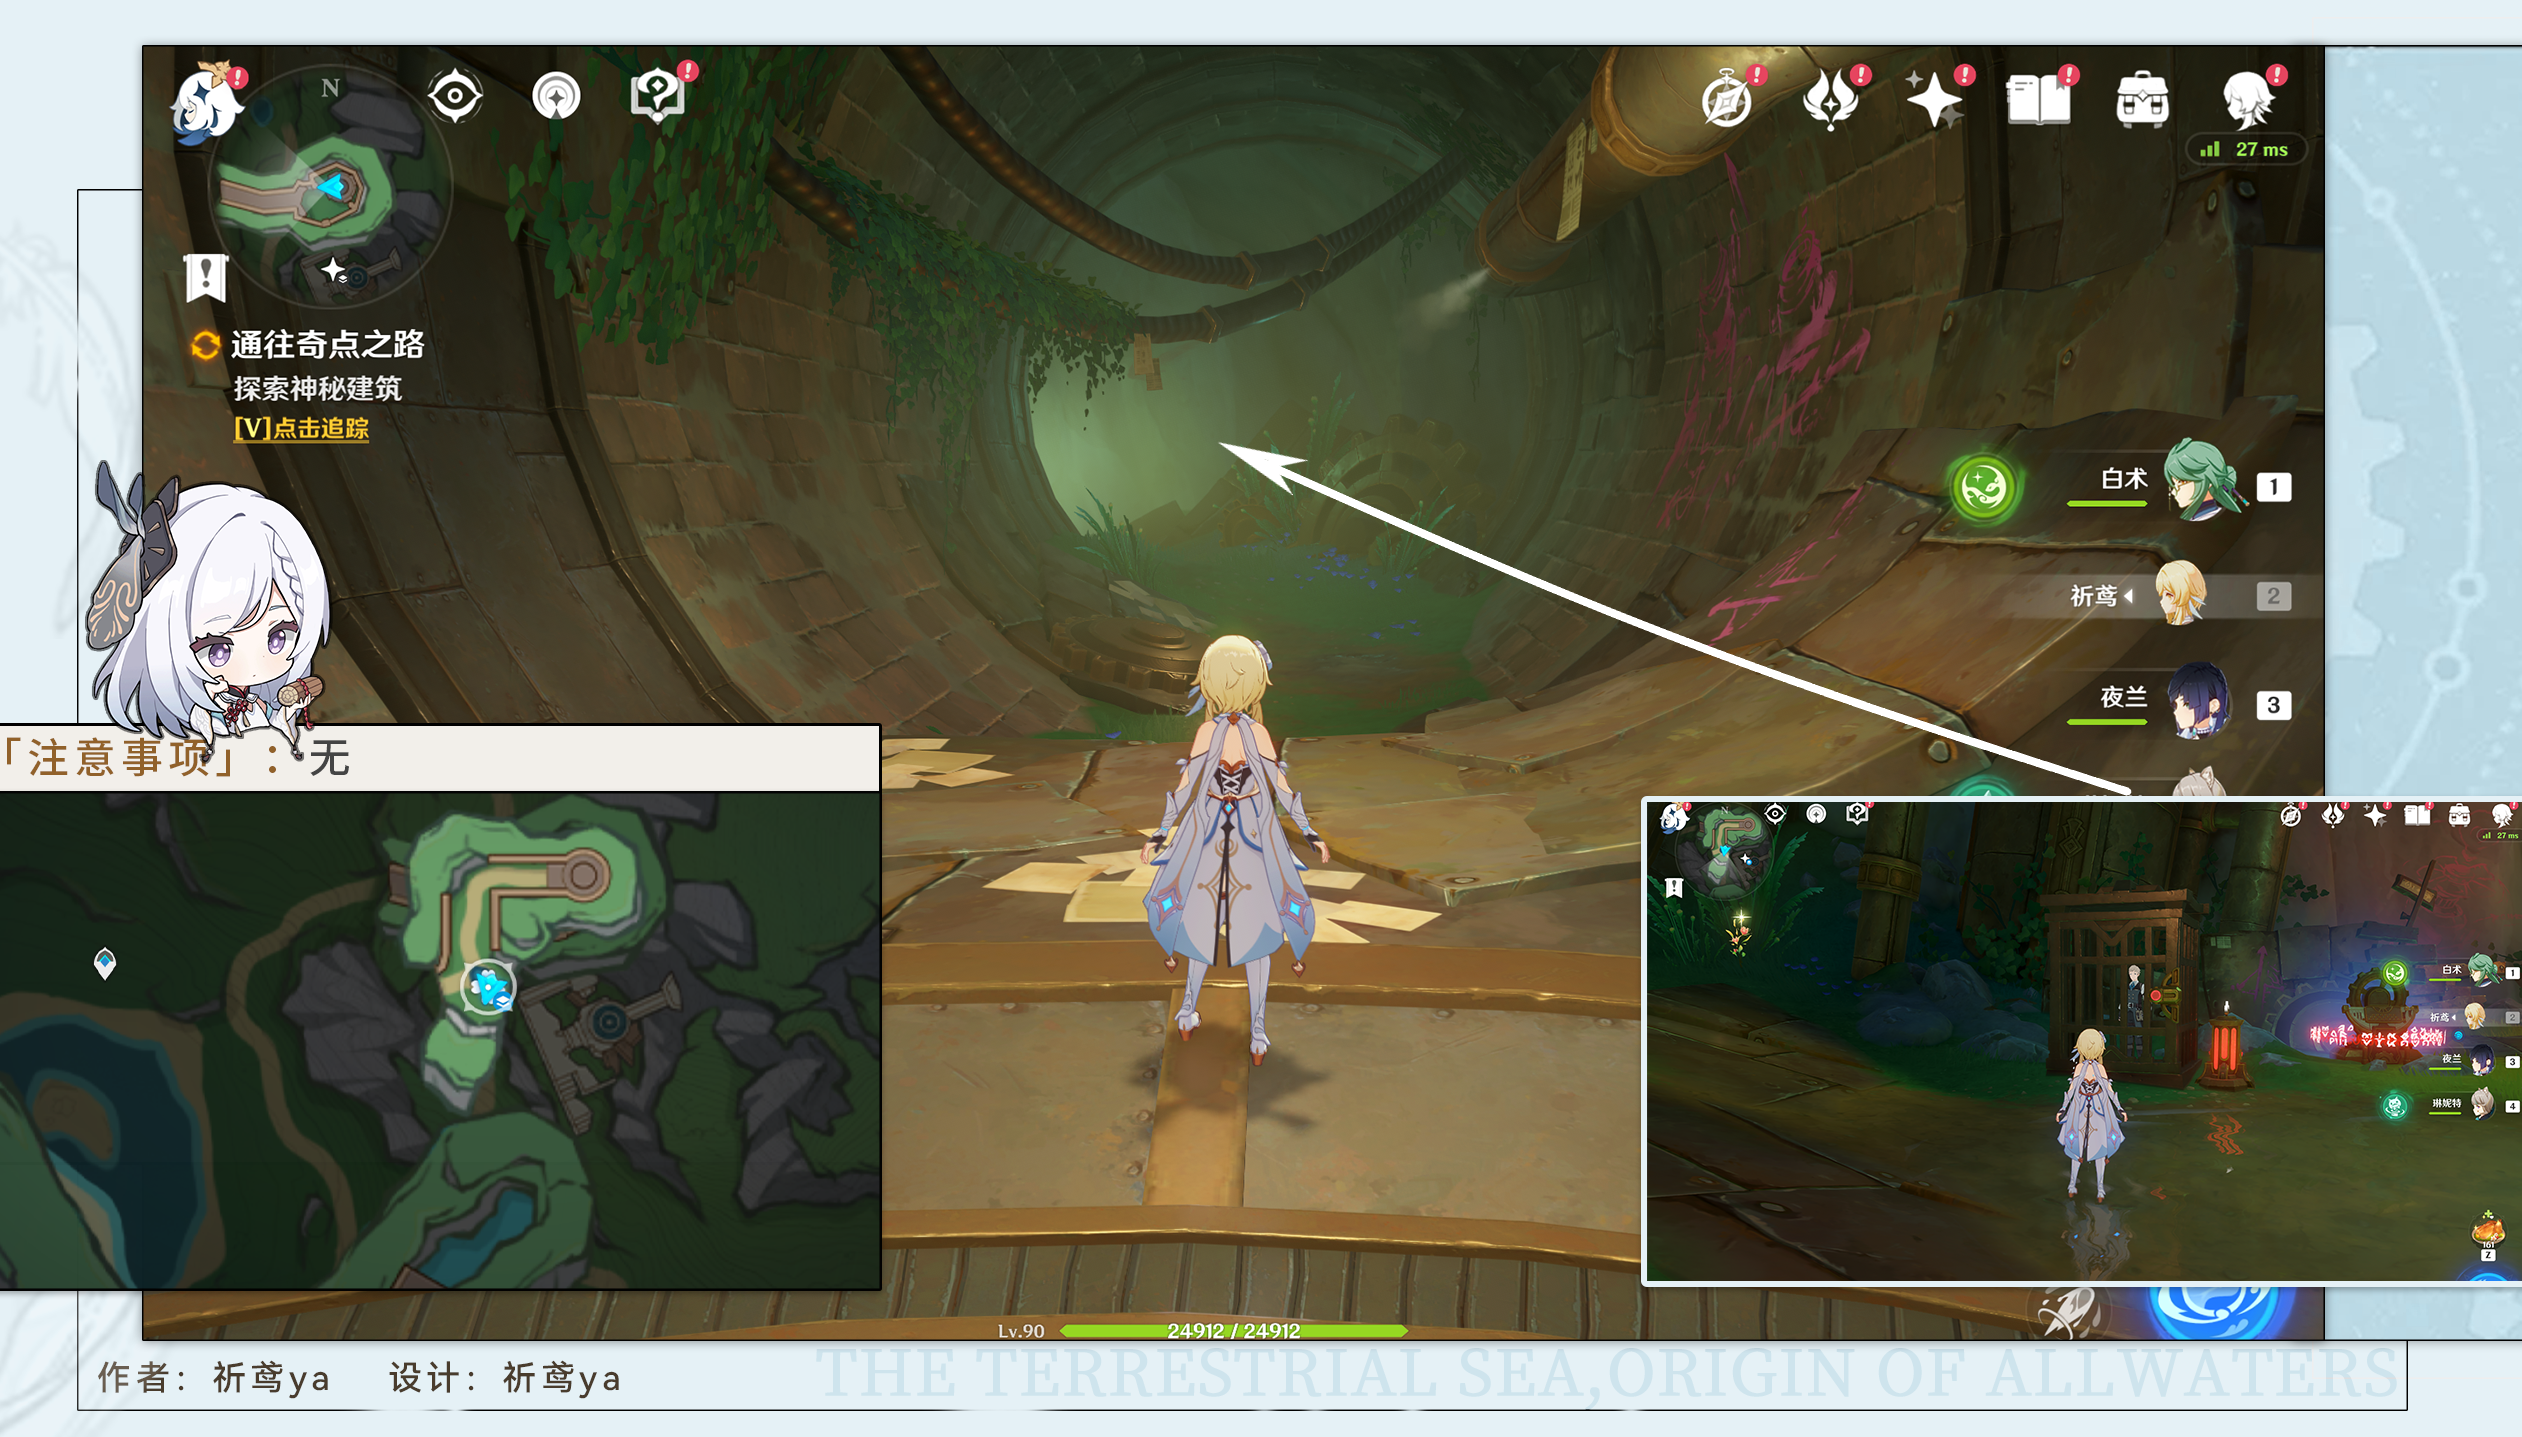Open the adventurer handbook book icon
Screen dimensions: 2522x1437
(x=2038, y=100)
